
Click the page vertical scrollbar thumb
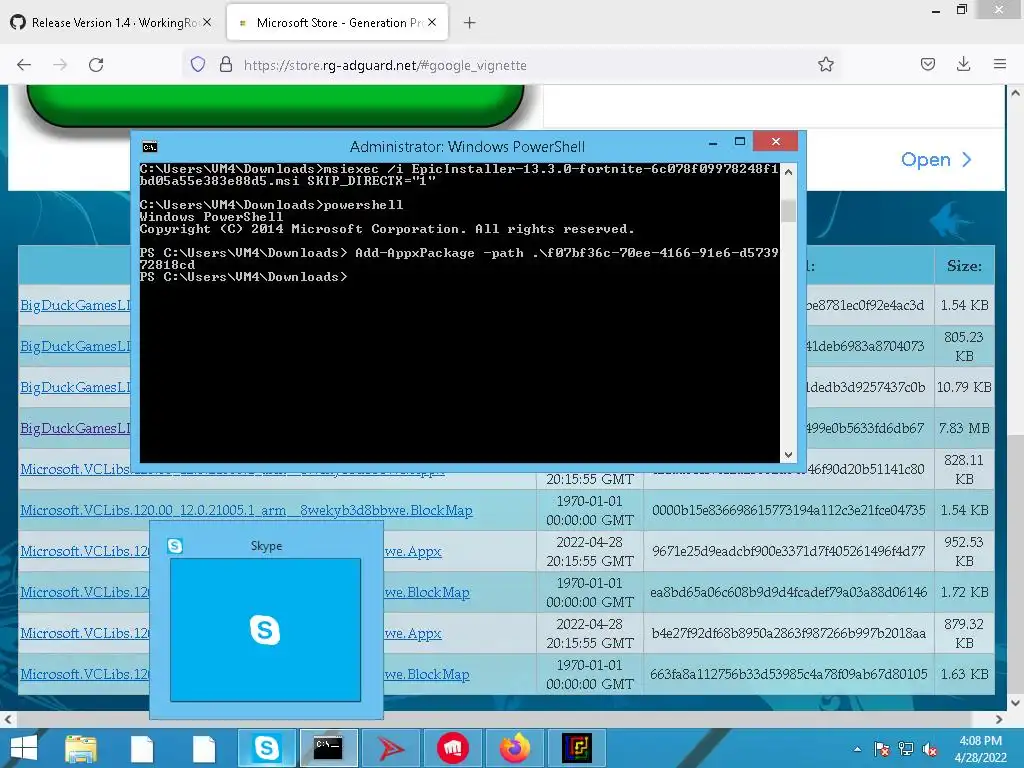(1016, 565)
